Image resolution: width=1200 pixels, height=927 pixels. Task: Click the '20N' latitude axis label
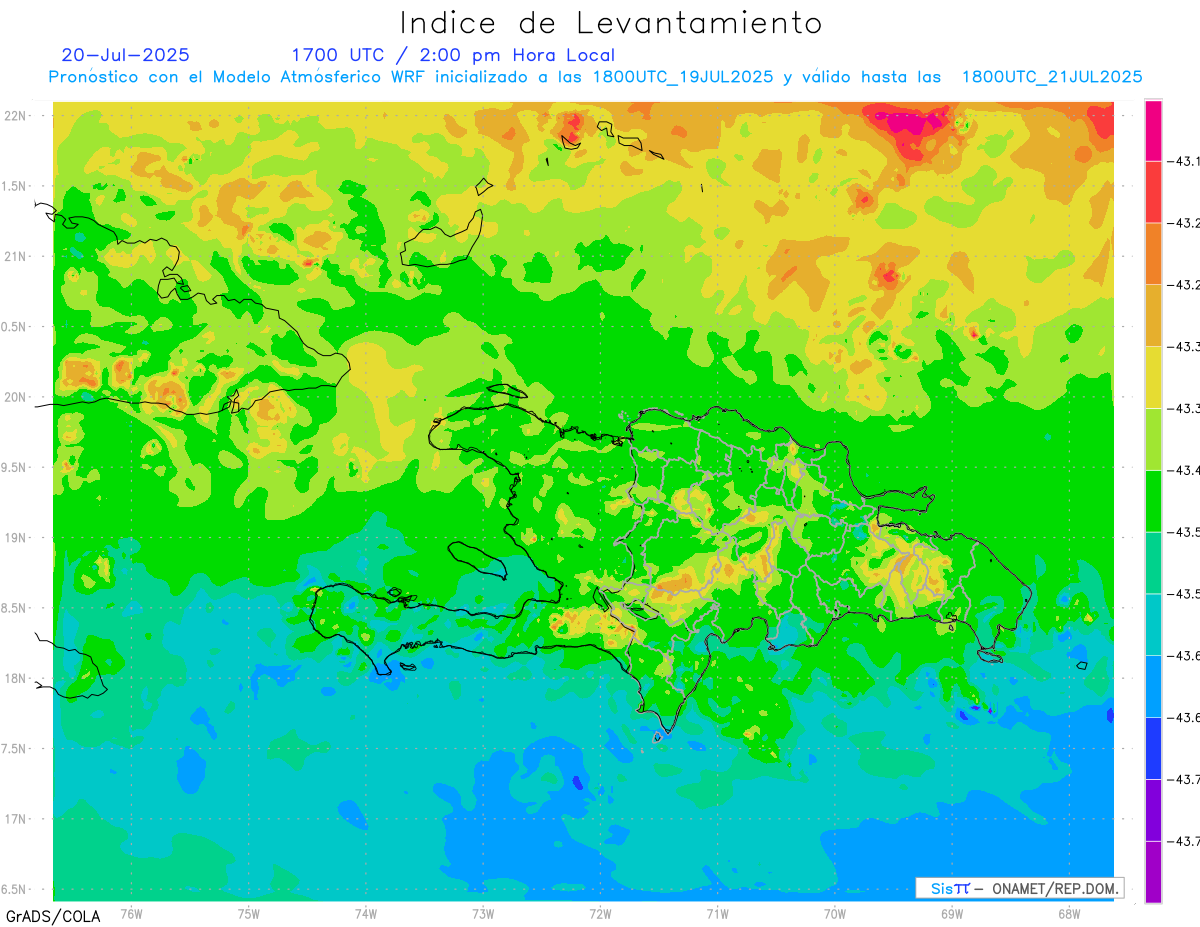(16, 397)
